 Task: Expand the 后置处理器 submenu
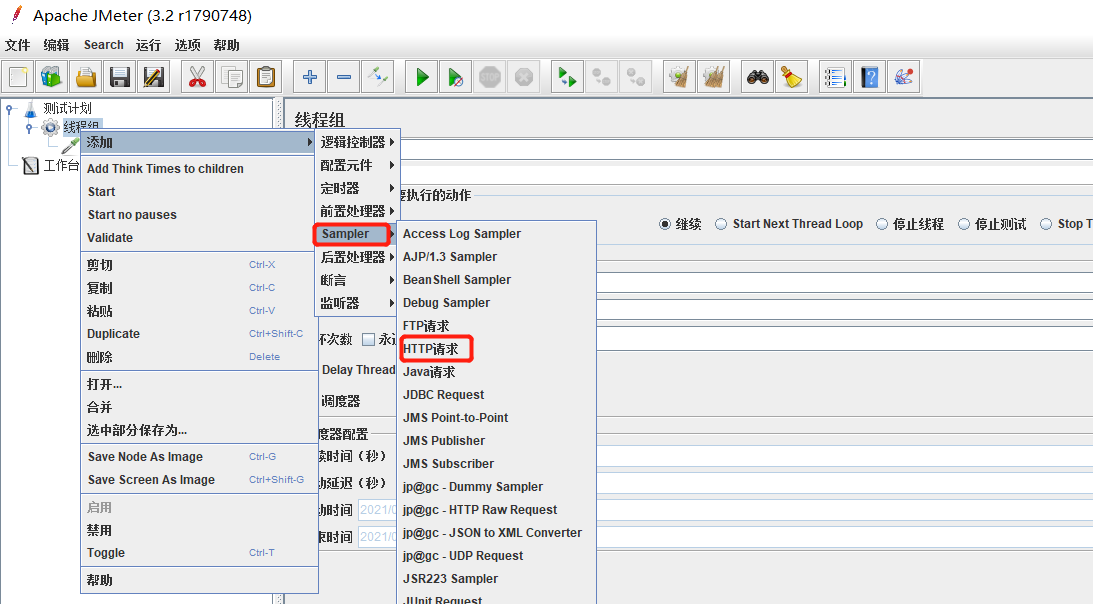tap(358, 257)
